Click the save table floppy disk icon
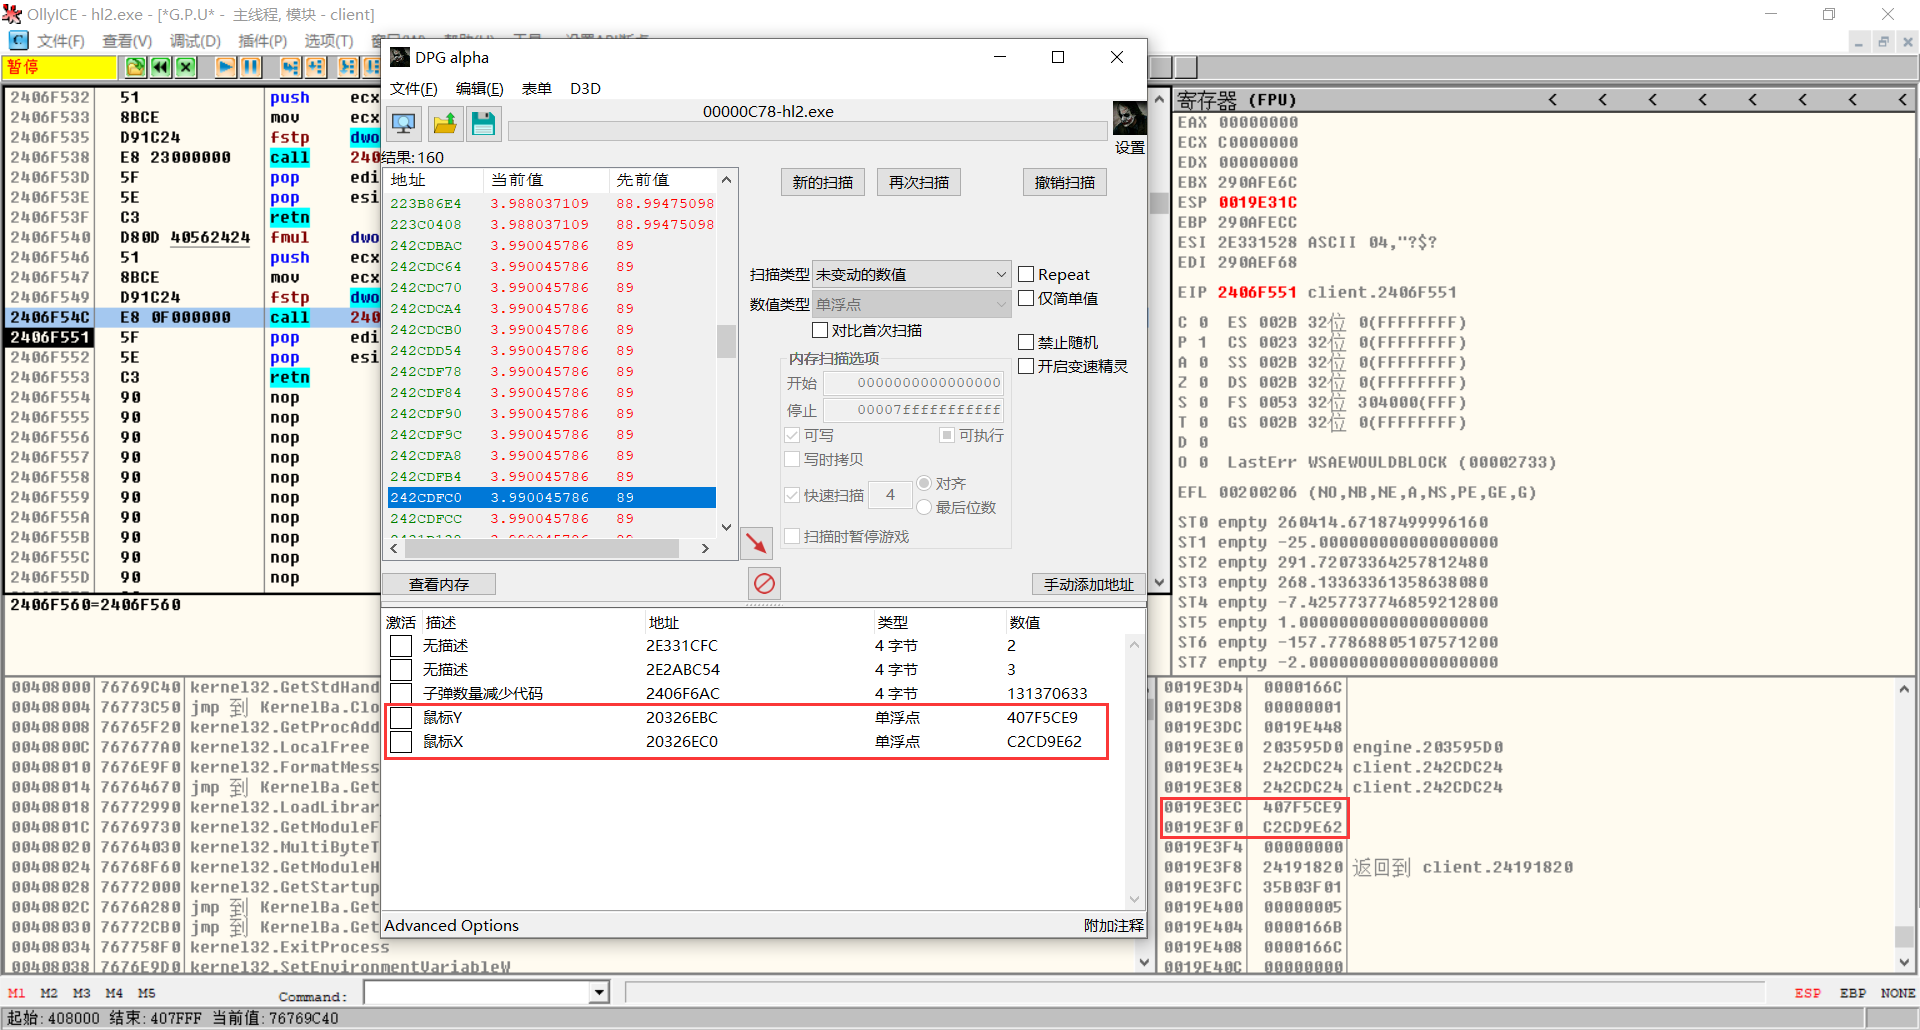Viewport: 1920px width, 1030px height. point(483,123)
